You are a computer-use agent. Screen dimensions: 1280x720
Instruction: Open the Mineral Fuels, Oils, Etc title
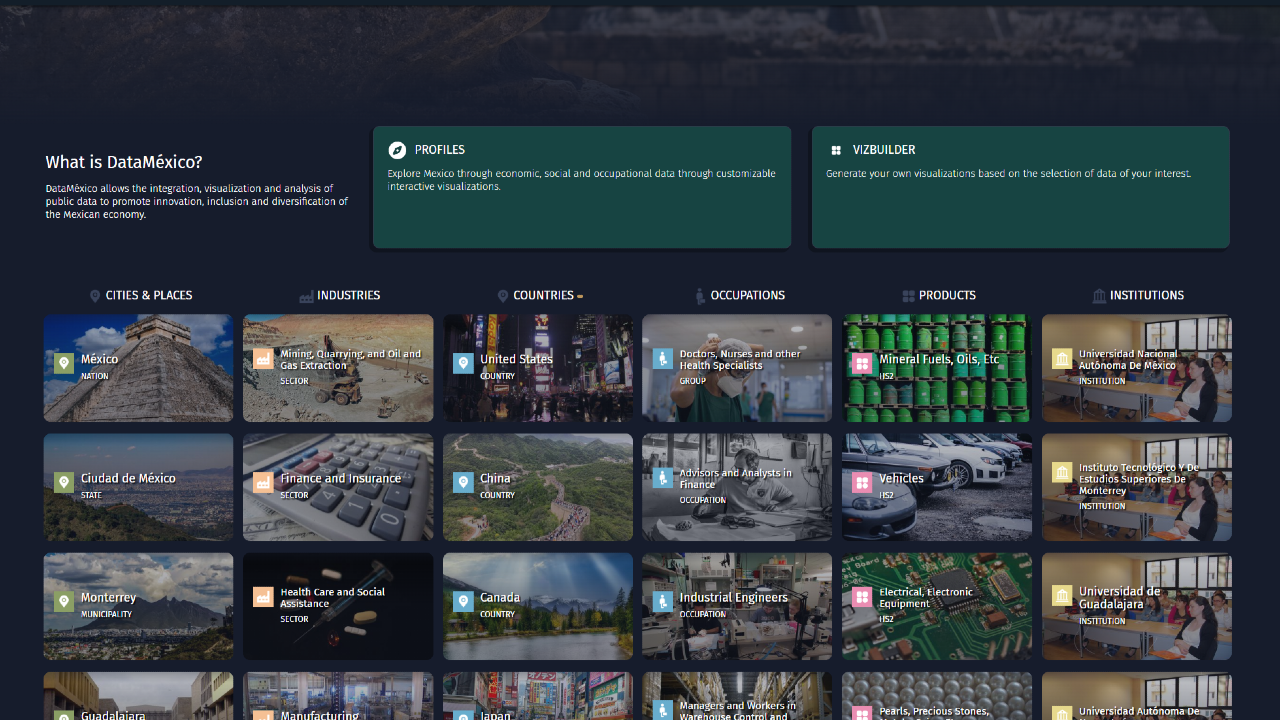[939, 359]
